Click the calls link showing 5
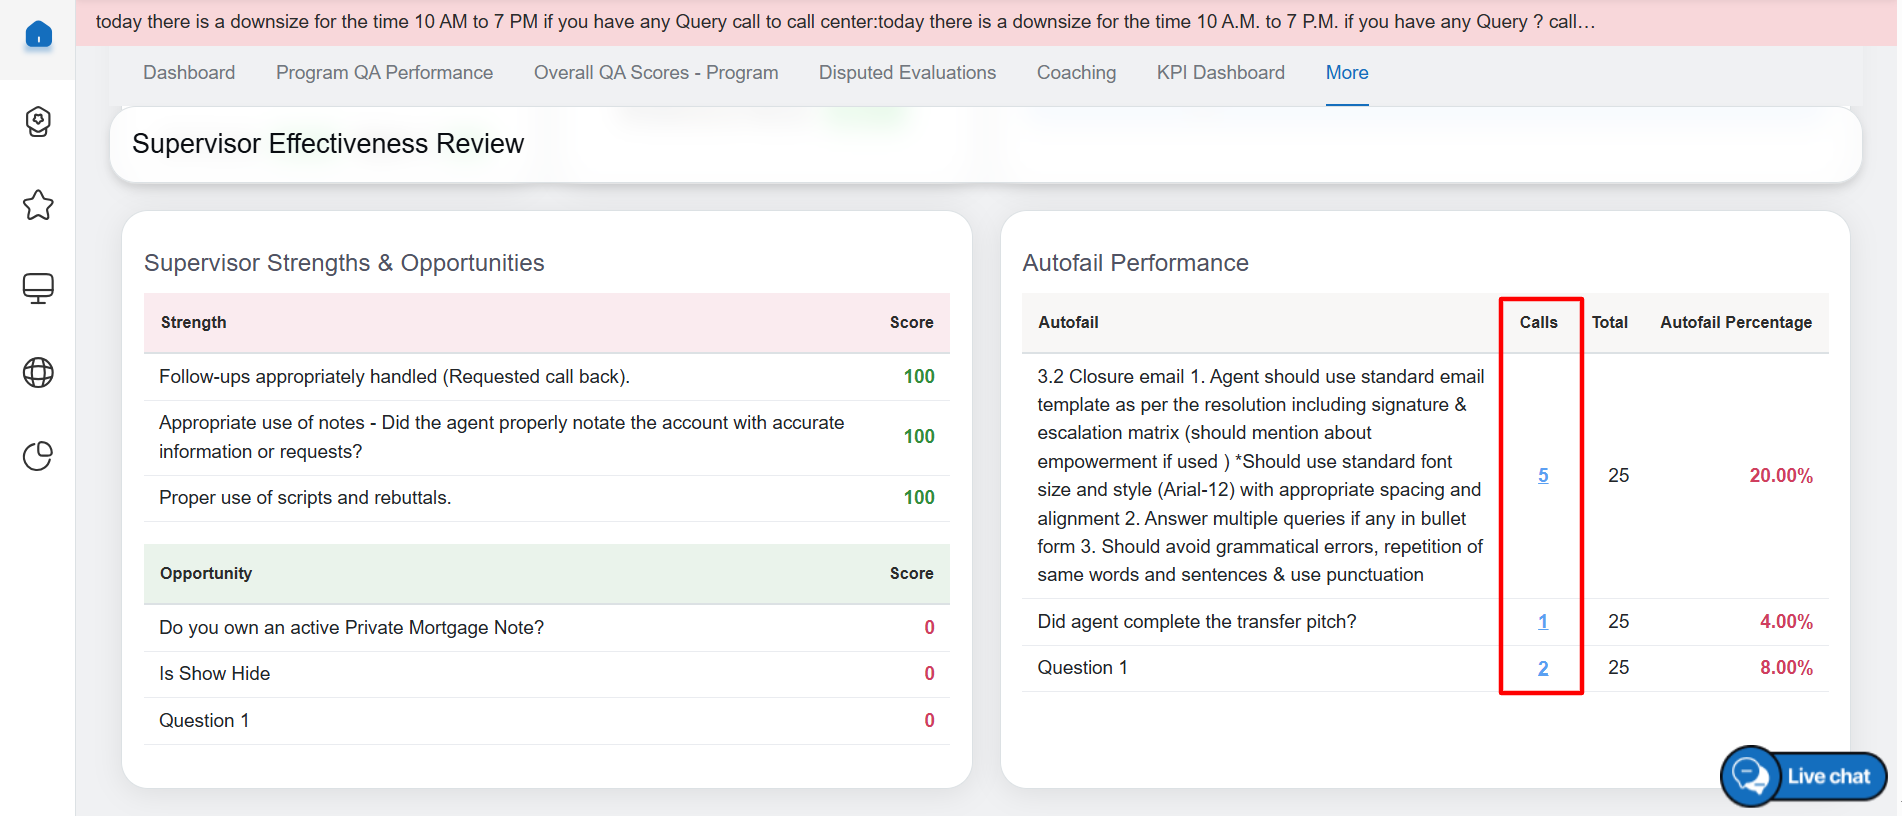 tap(1543, 476)
